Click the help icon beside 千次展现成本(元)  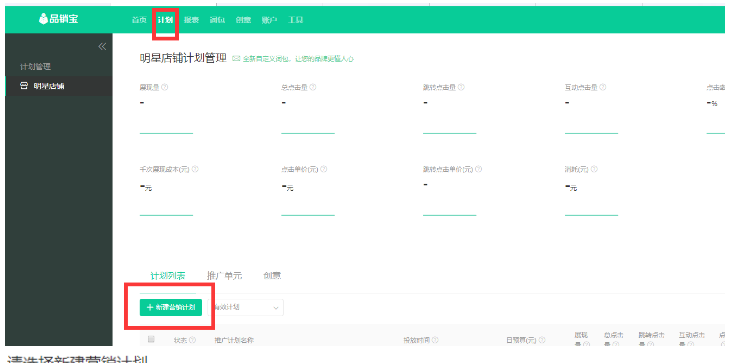click(x=195, y=169)
